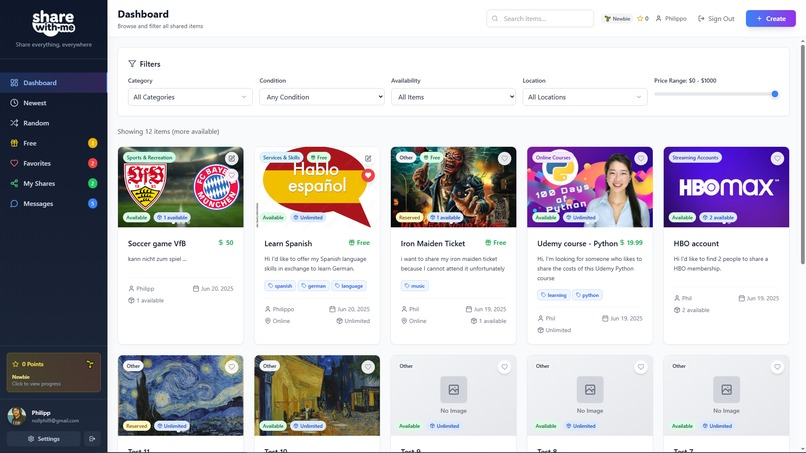Click the learning tag

coord(554,295)
